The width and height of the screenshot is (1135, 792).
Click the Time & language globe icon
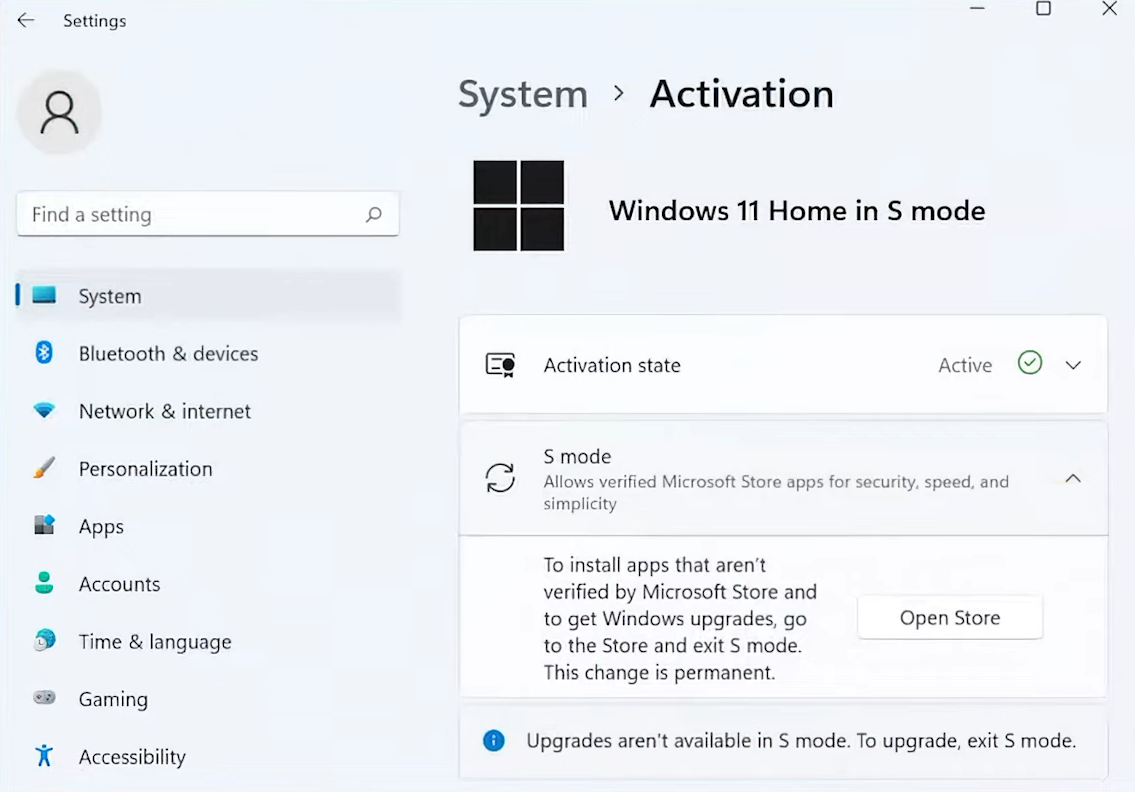pyautogui.click(x=44, y=640)
